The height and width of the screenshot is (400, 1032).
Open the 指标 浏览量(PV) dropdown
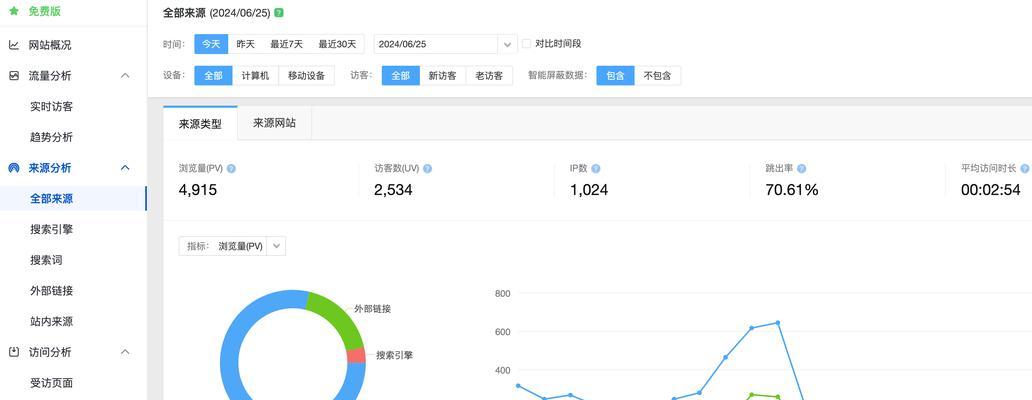(232, 246)
